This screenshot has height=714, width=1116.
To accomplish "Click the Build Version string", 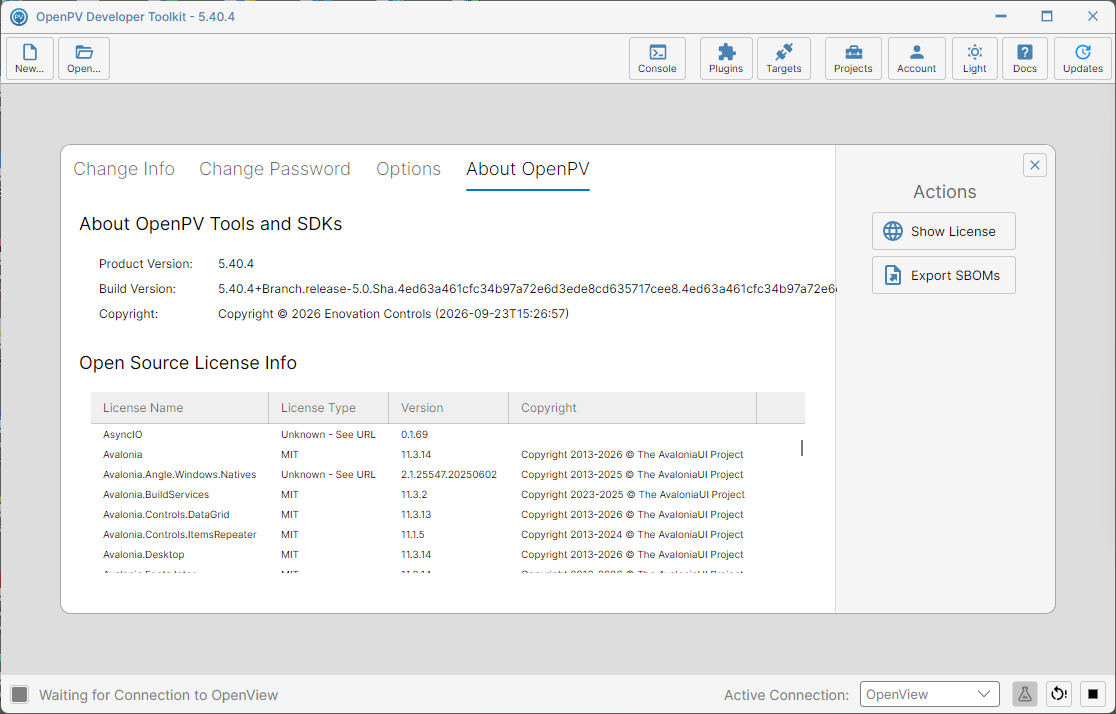I will tap(527, 288).
